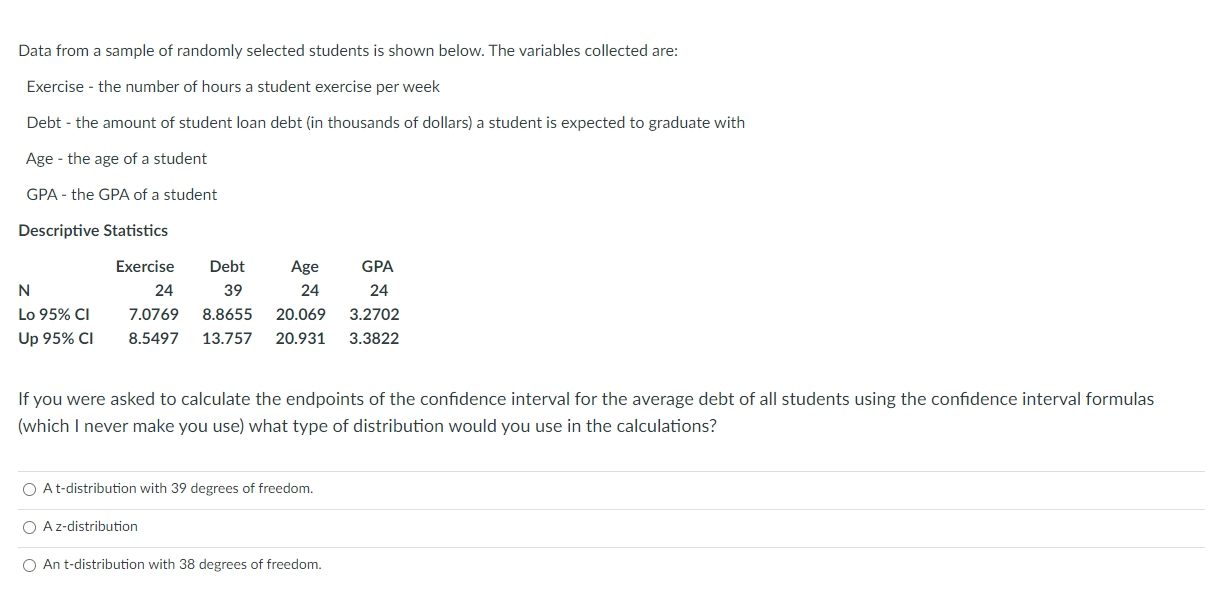
Task: Click the Age column header
Action: pos(304,266)
